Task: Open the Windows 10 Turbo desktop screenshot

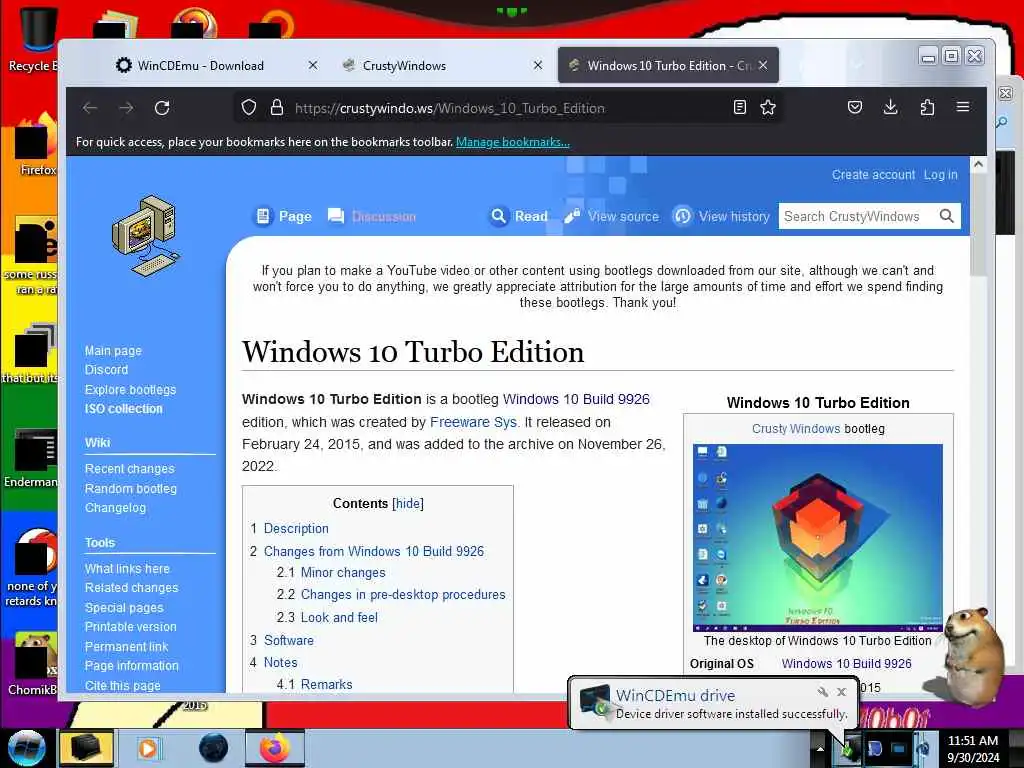Action: [x=818, y=537]
